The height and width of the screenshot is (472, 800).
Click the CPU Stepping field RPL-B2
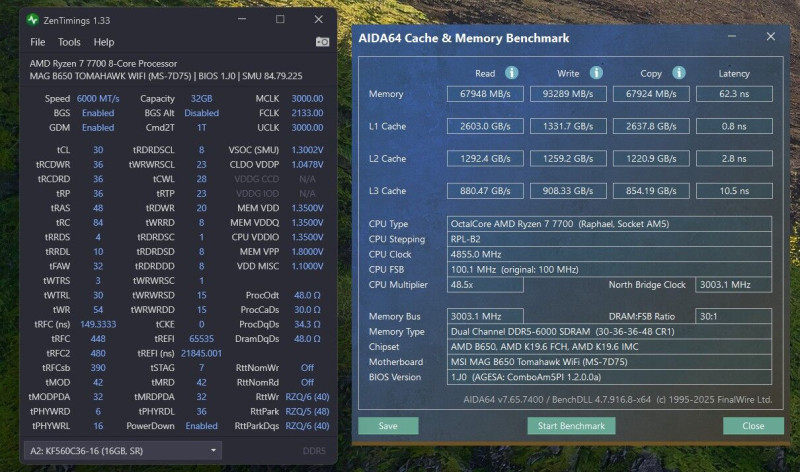pyautogui.click(x=609, y=239)
